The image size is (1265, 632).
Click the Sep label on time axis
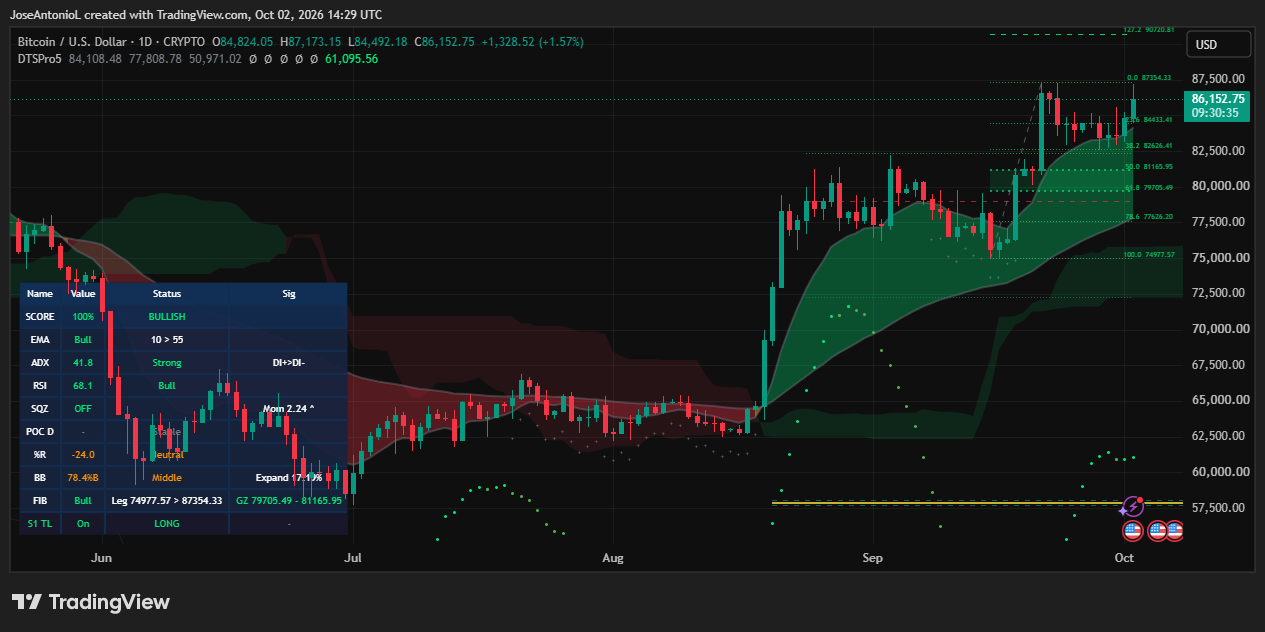coord(874,558)
